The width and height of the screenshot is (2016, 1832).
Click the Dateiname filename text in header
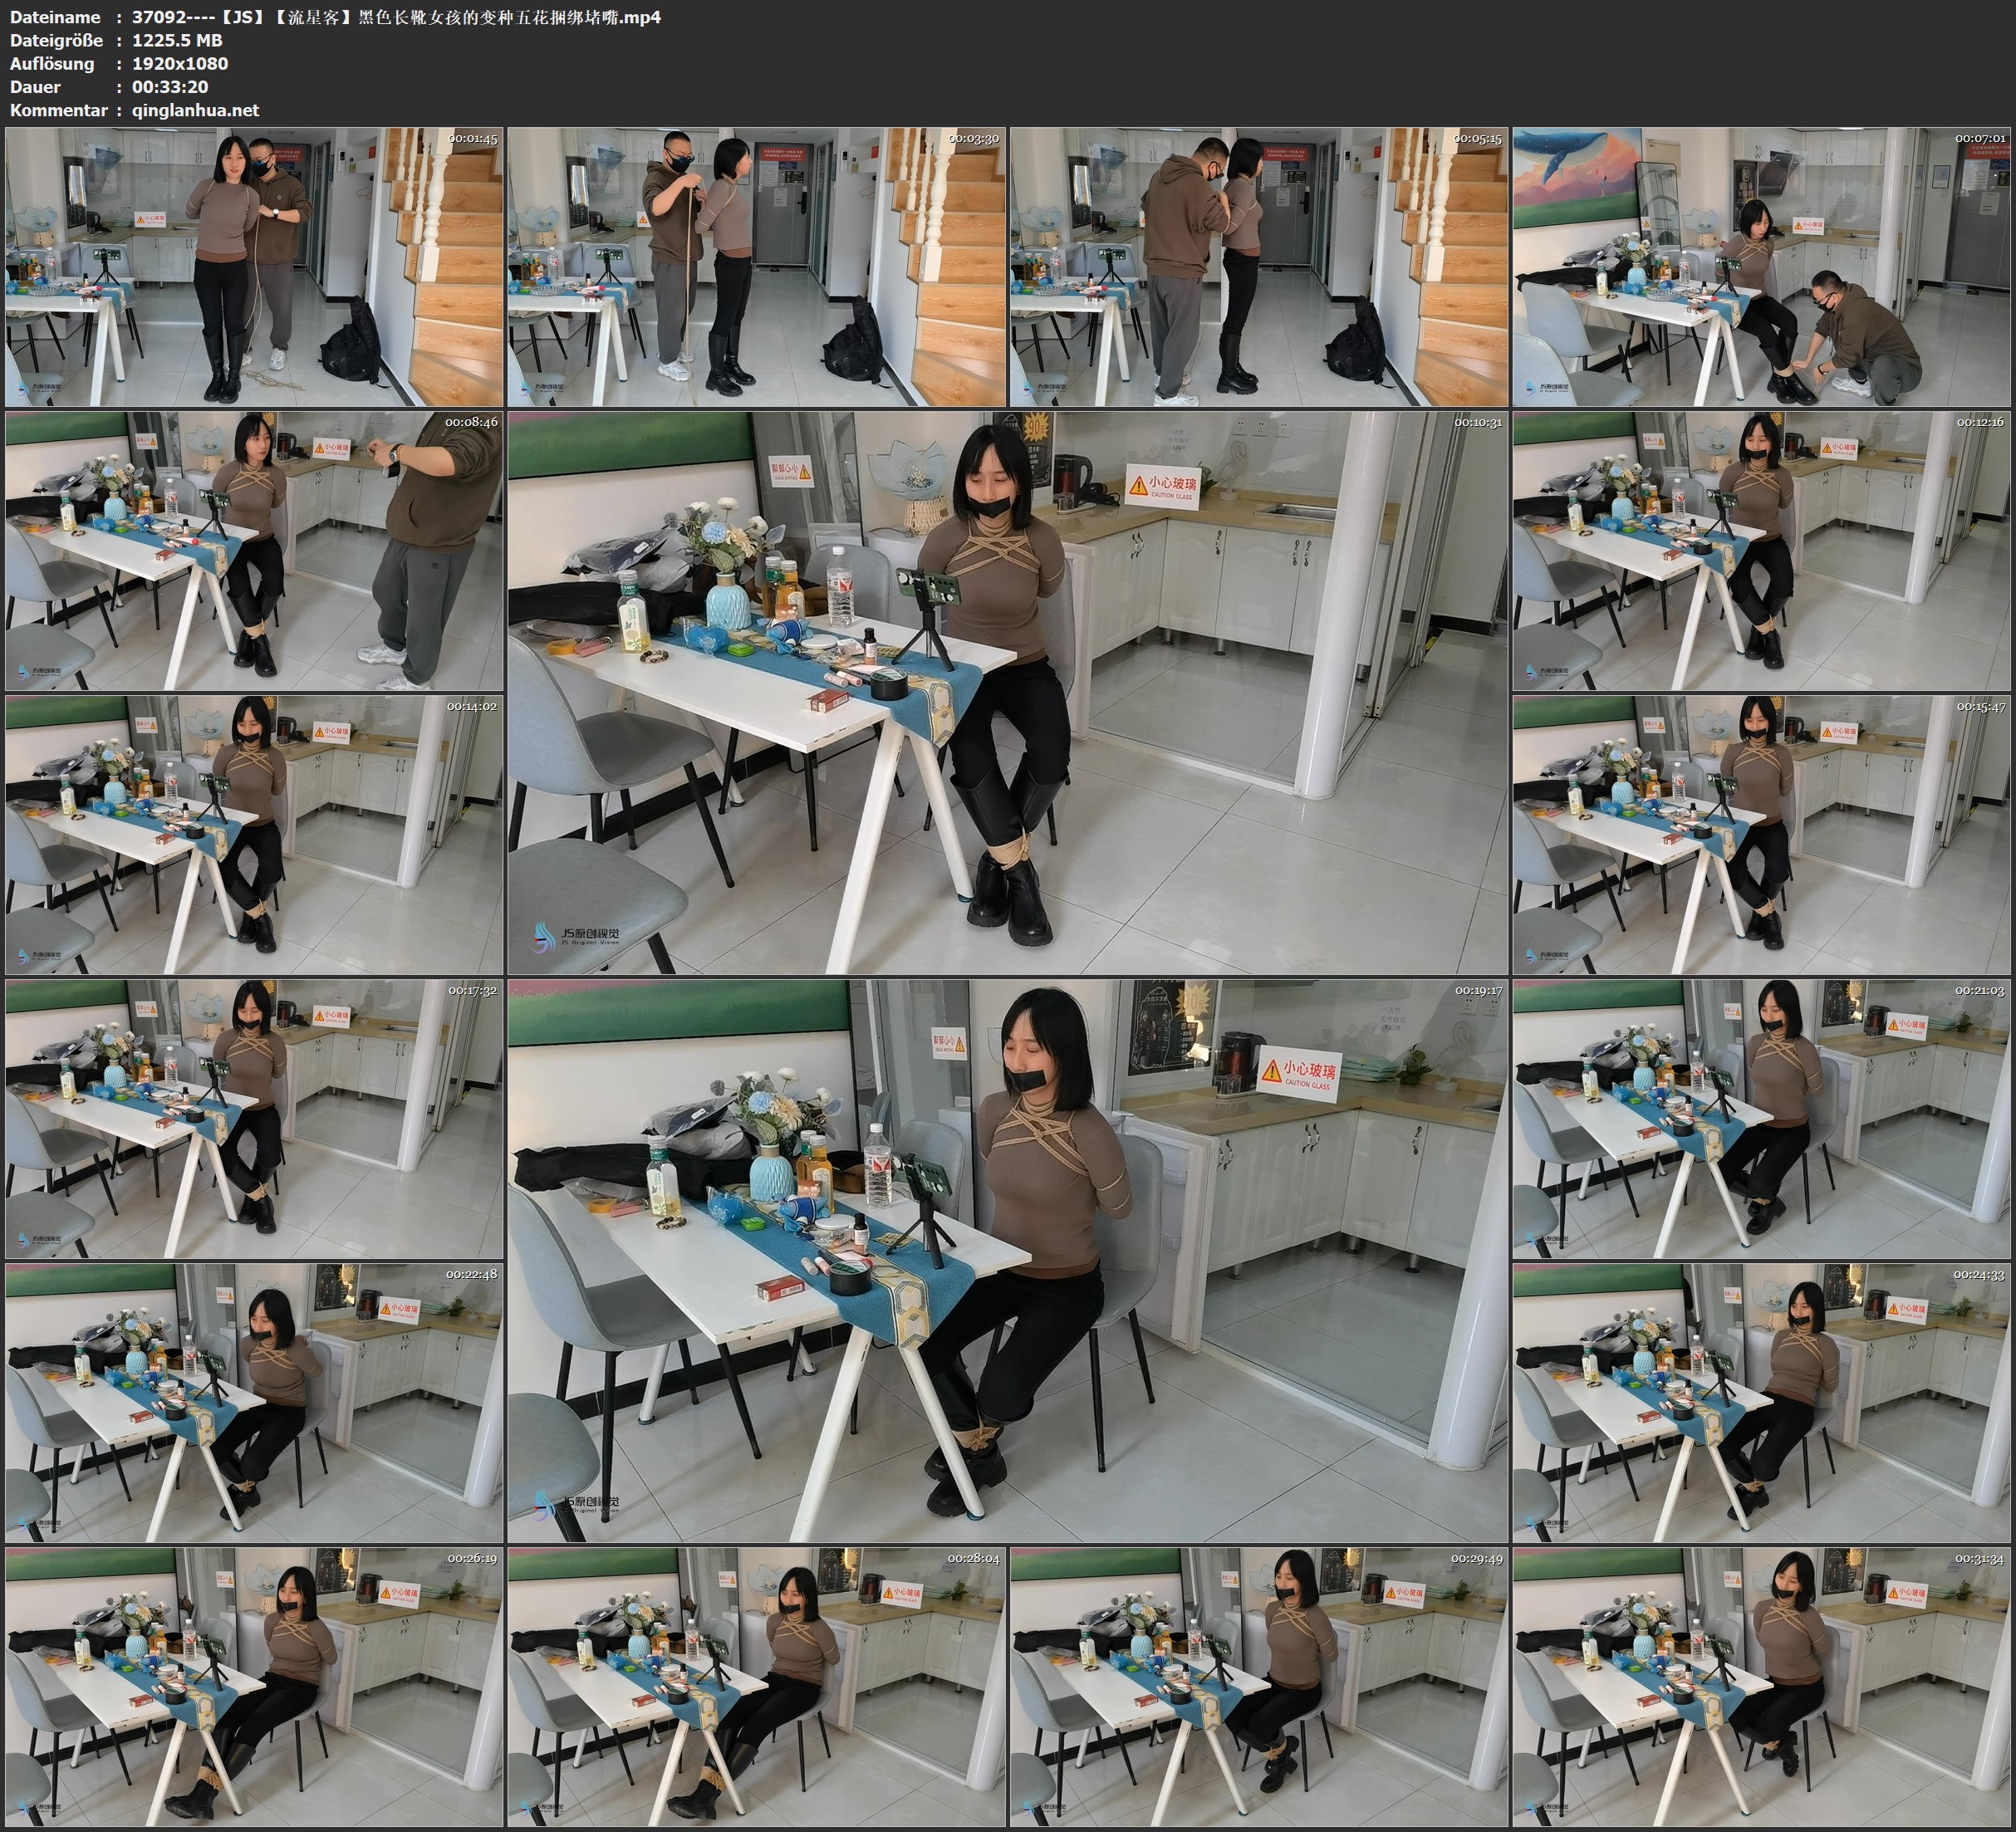pos(396,17)
